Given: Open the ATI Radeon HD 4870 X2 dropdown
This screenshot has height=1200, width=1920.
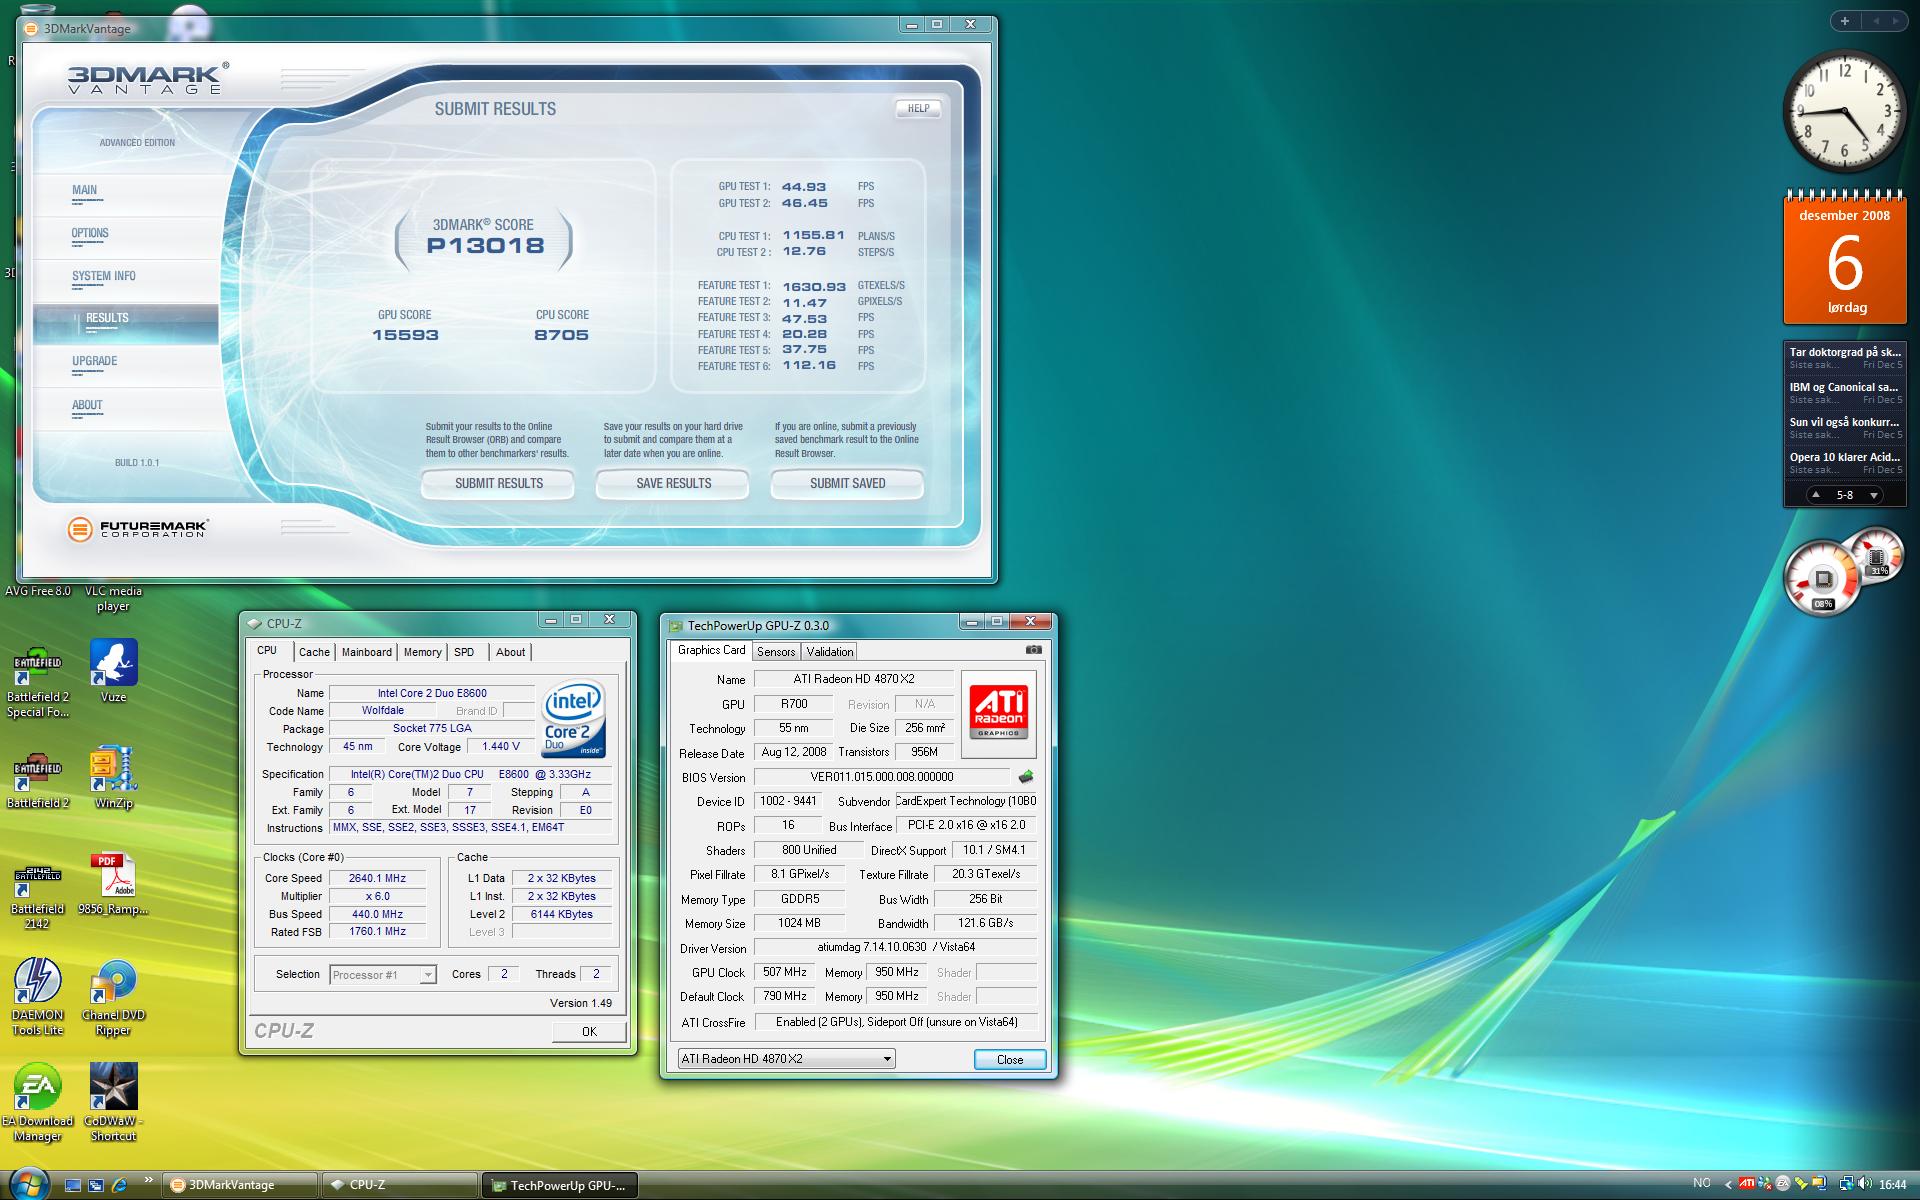Looking at the screenshot, I should [x=786, y=1059].
